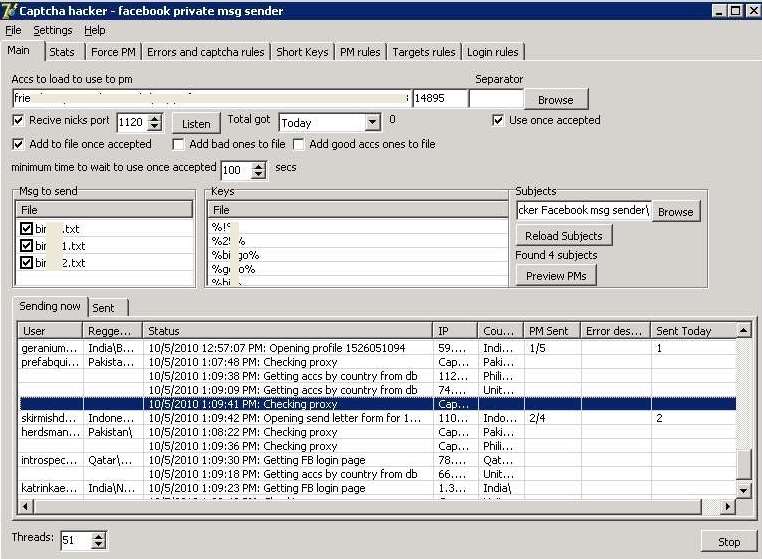This screenshot has height=559, width=762.
Task: Open the Short Keys tab
Action: click(302, 52)
